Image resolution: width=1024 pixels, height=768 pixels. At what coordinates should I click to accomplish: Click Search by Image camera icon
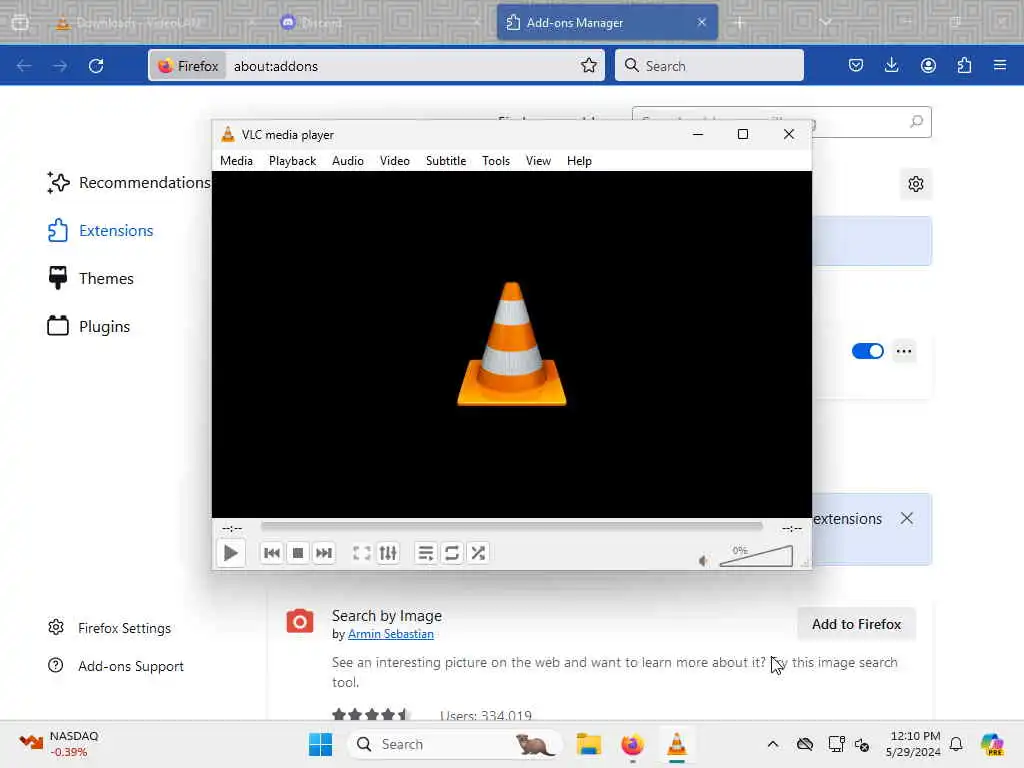pos(300,621)
